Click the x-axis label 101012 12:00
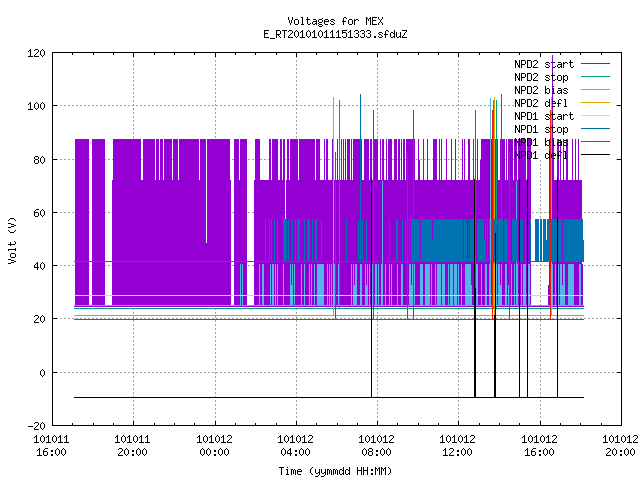The image size is (640, 480). [458, 446]
